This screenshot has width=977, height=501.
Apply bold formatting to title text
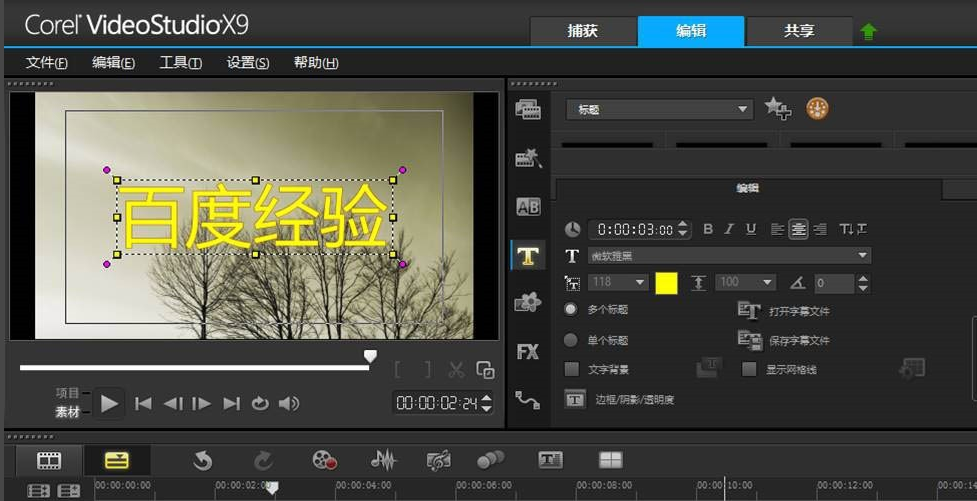(x=708, y=229)
